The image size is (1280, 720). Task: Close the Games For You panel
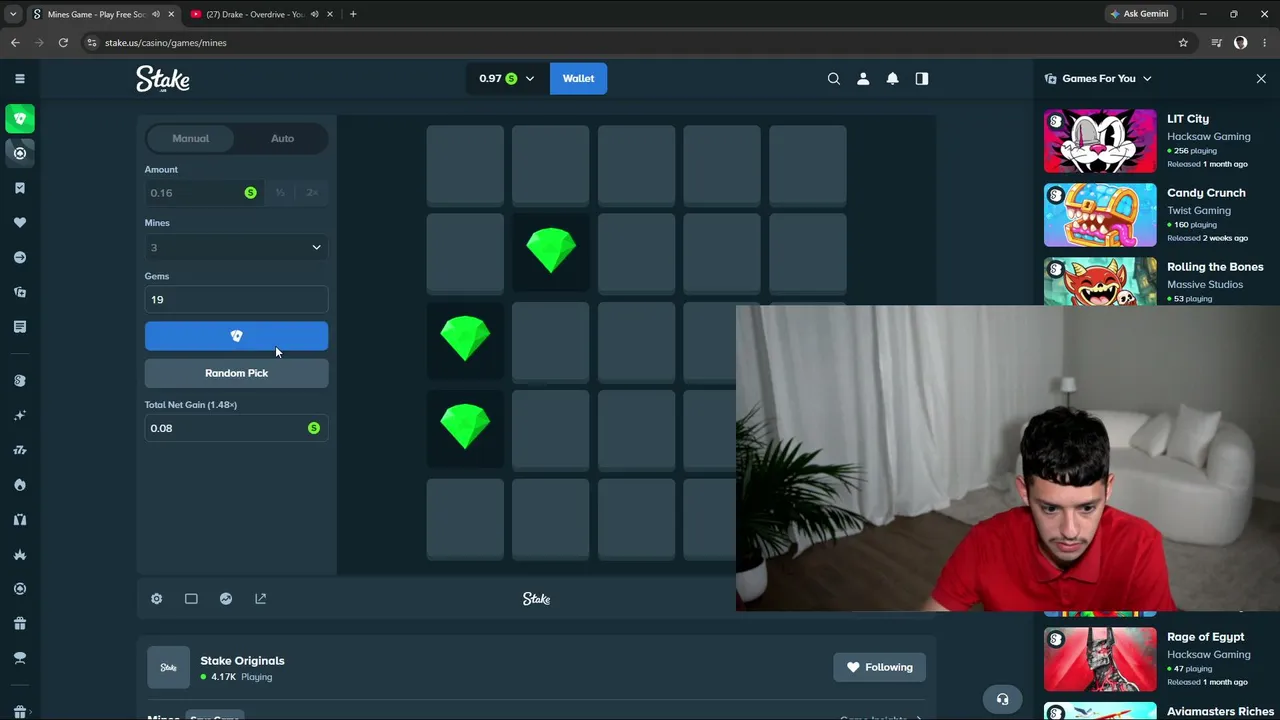tap(1261, 78)
